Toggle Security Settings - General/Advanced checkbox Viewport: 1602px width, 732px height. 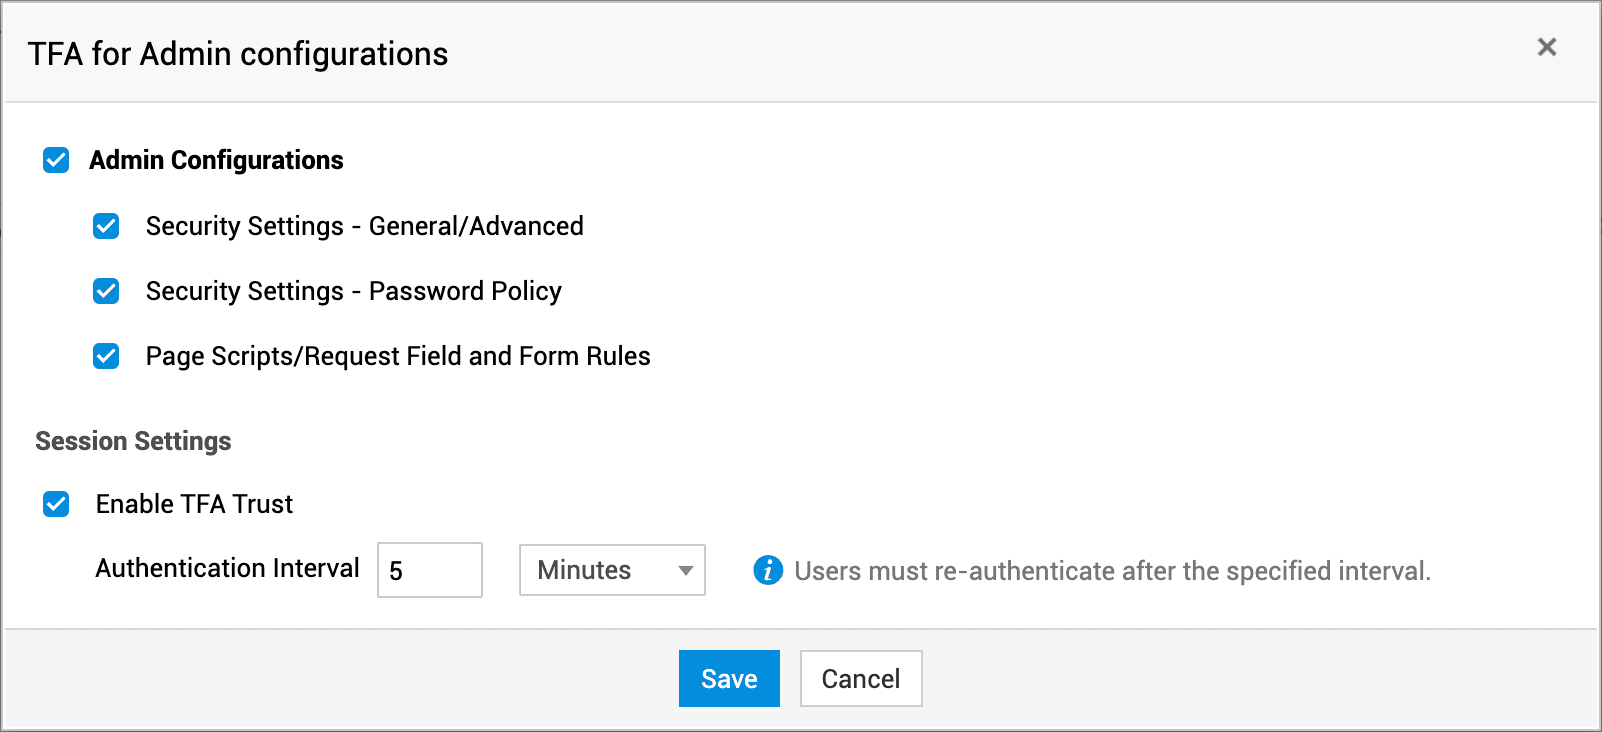click(x=106, y=226)
